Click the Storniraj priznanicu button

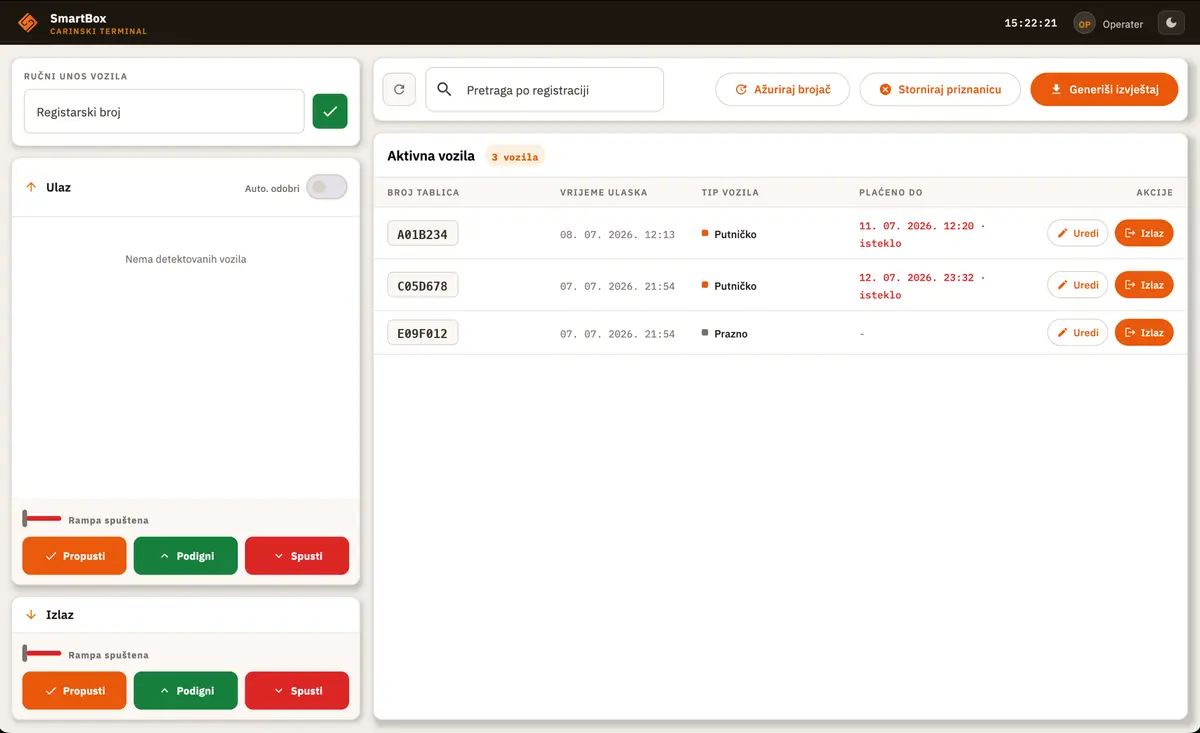coord(939,89)
